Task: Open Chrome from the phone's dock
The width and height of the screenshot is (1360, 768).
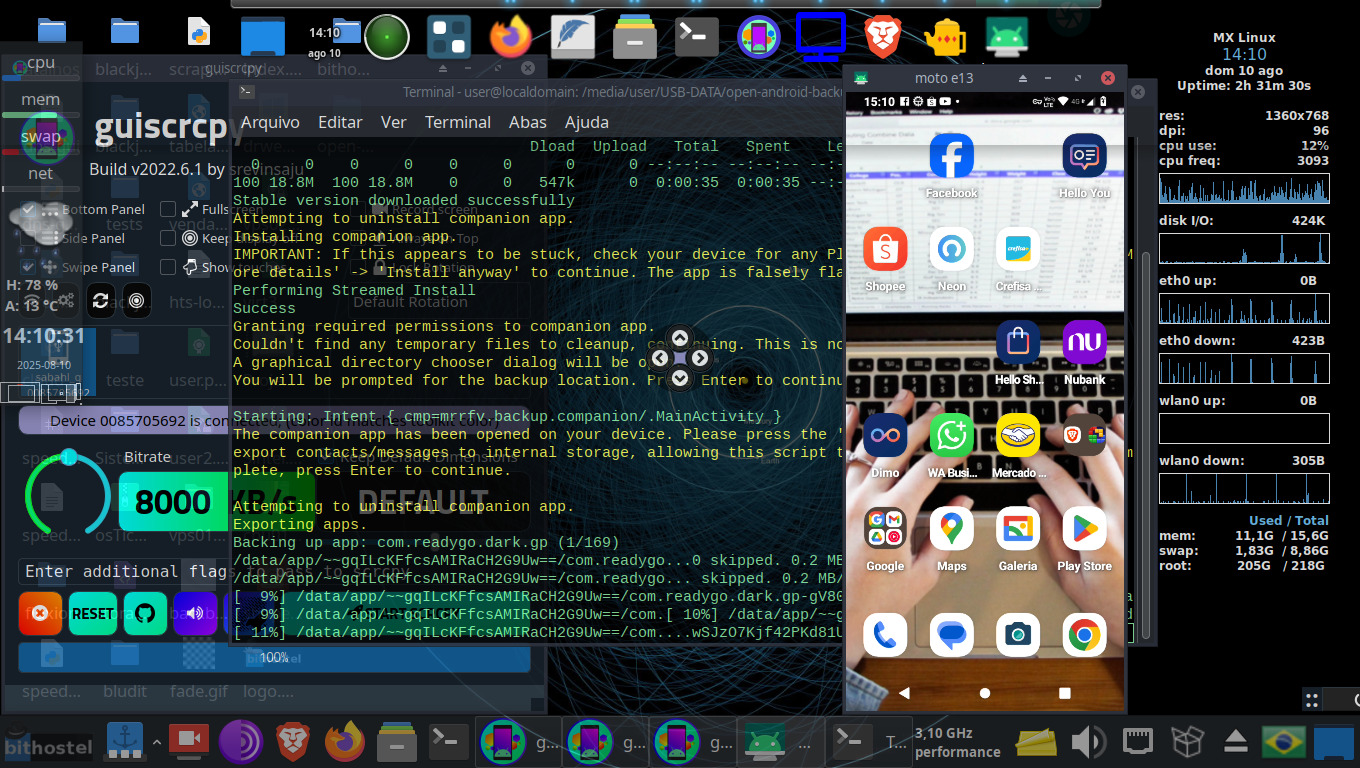Action: coord(1084,634)
